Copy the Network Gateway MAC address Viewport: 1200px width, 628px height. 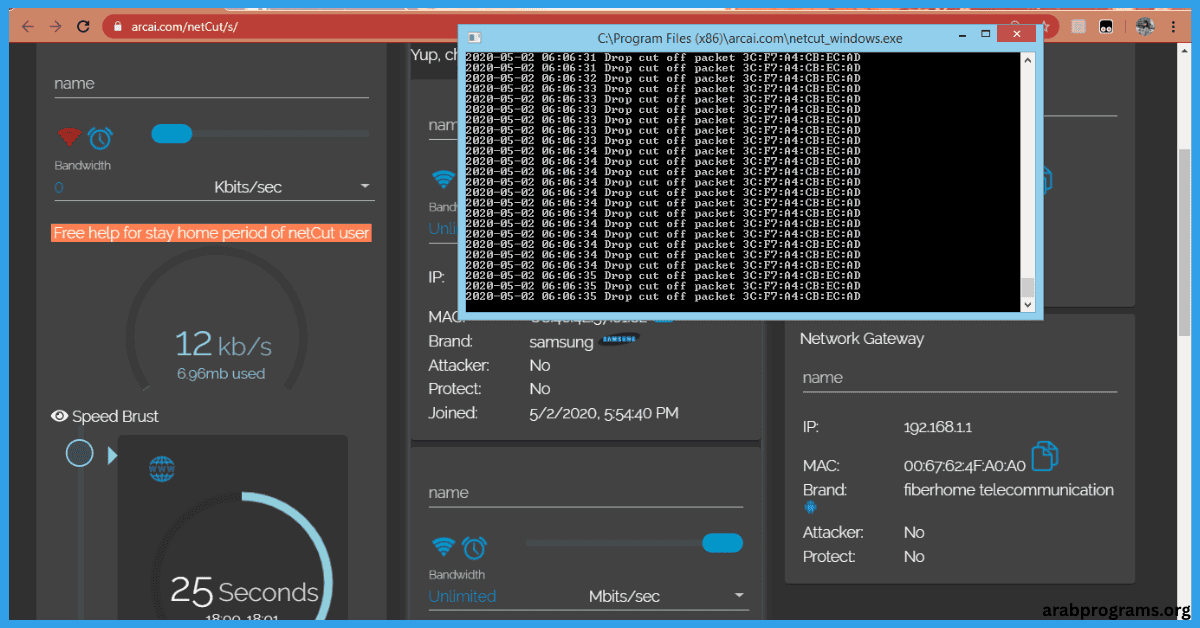[x=1044, y=456]
